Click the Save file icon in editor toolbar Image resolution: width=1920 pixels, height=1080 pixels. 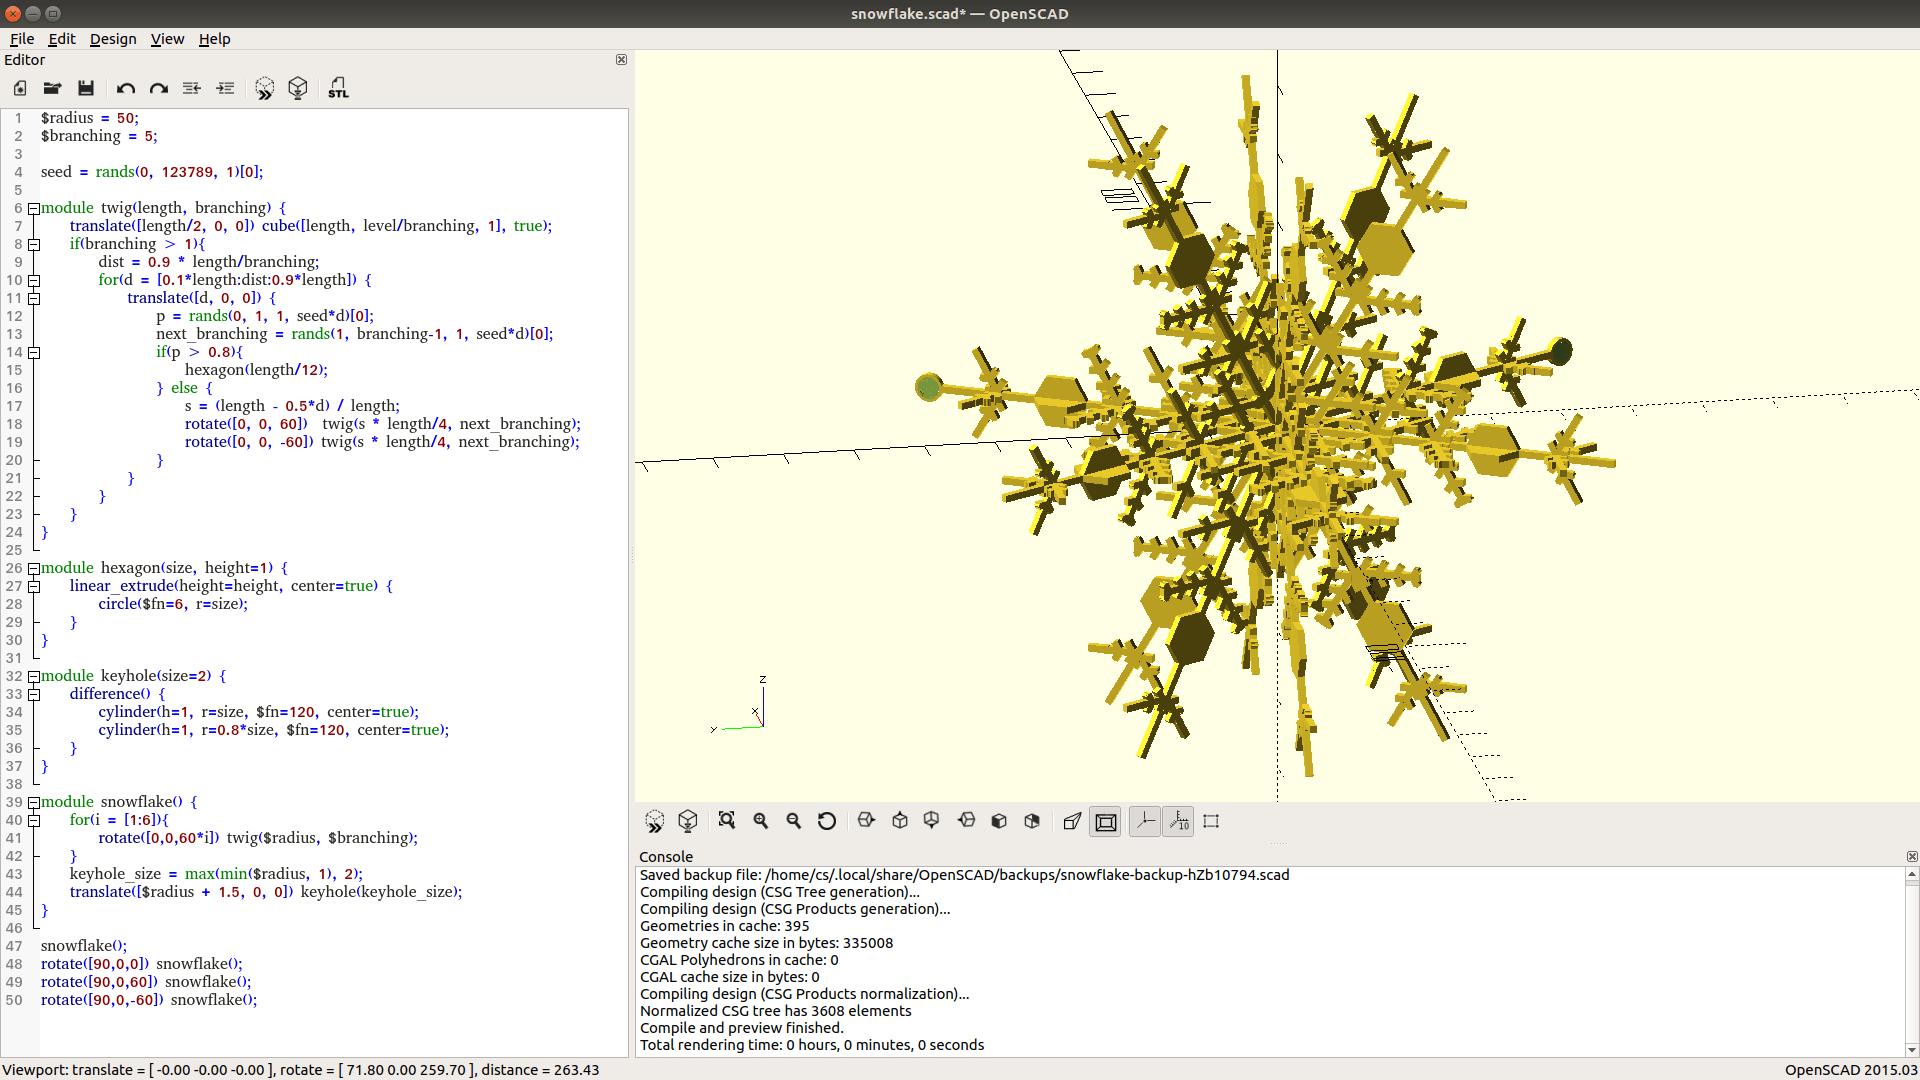(x=86, y=88)
